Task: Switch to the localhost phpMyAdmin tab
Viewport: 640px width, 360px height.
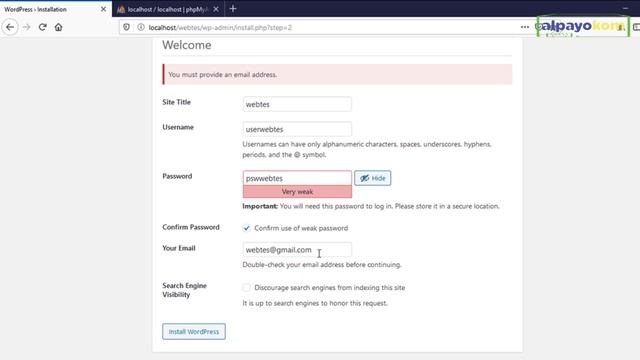Action: pyautogui.click(x=167, y=9)
